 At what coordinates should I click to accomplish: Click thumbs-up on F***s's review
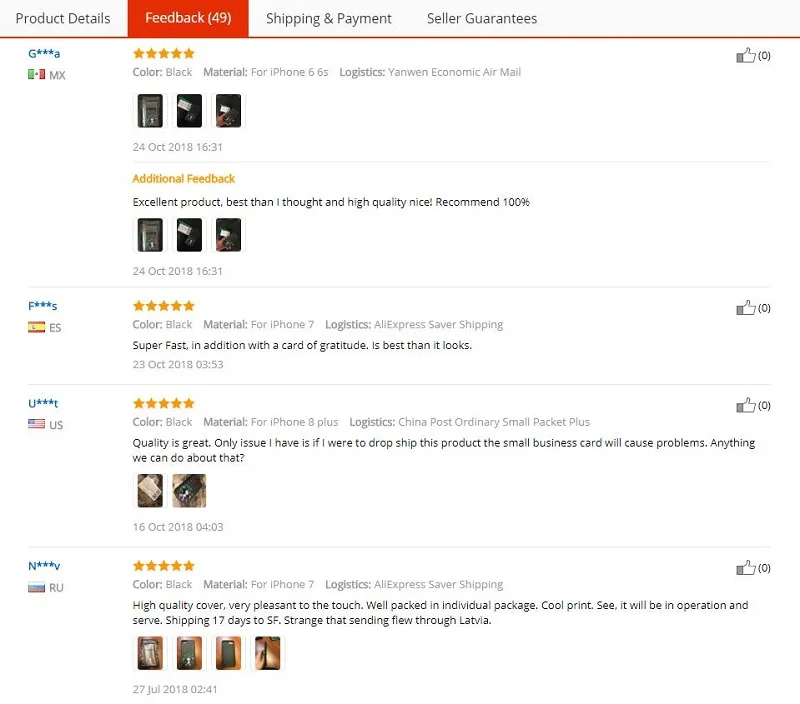click(x=745, y=308)
